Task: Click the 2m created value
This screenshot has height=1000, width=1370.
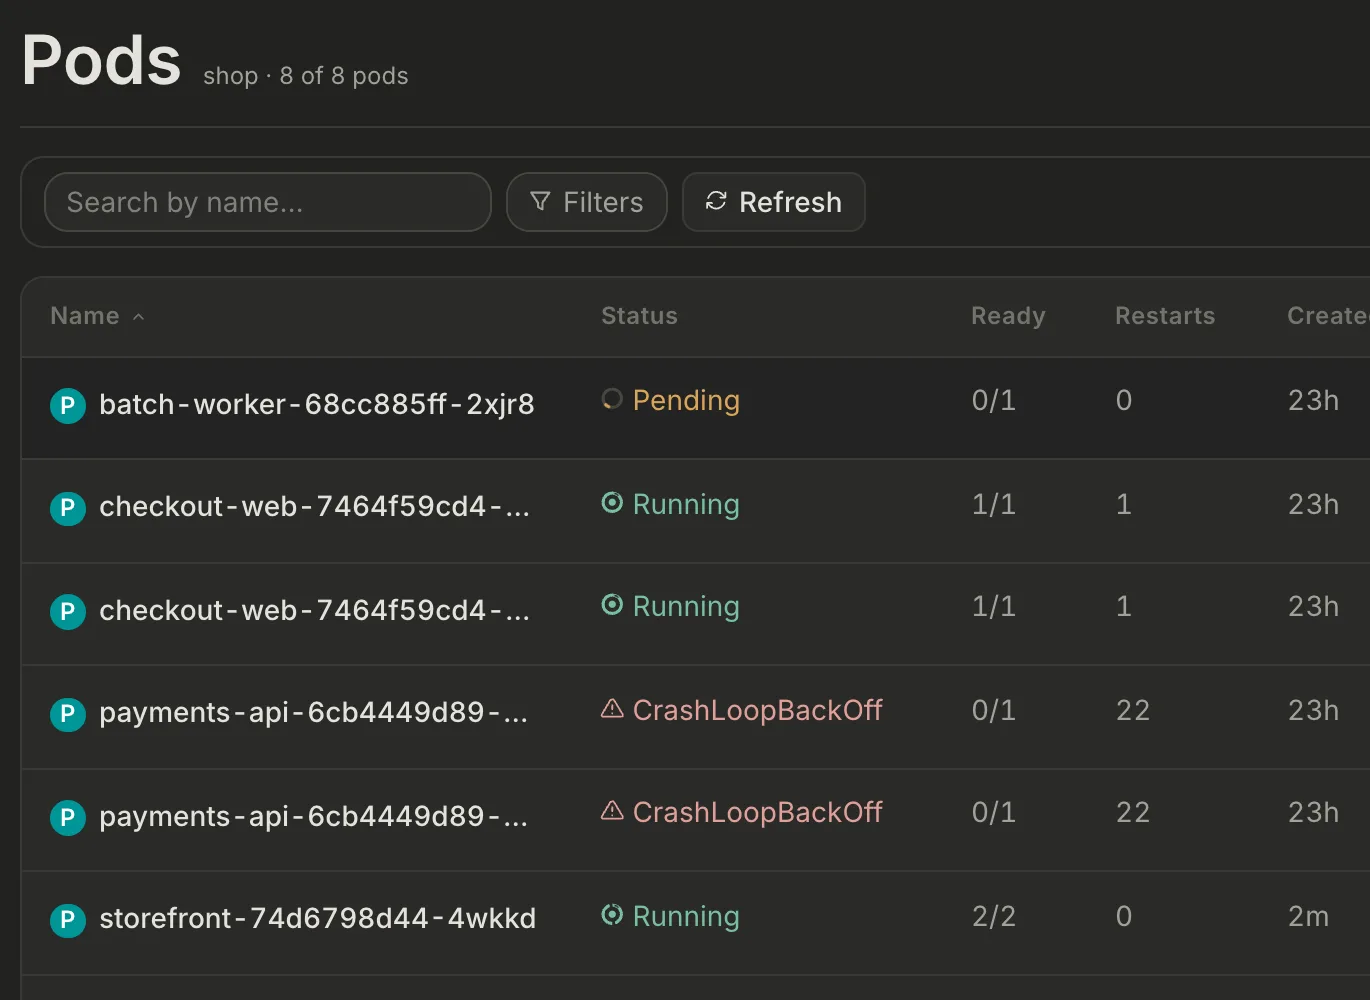Action: coord(1308,916)
